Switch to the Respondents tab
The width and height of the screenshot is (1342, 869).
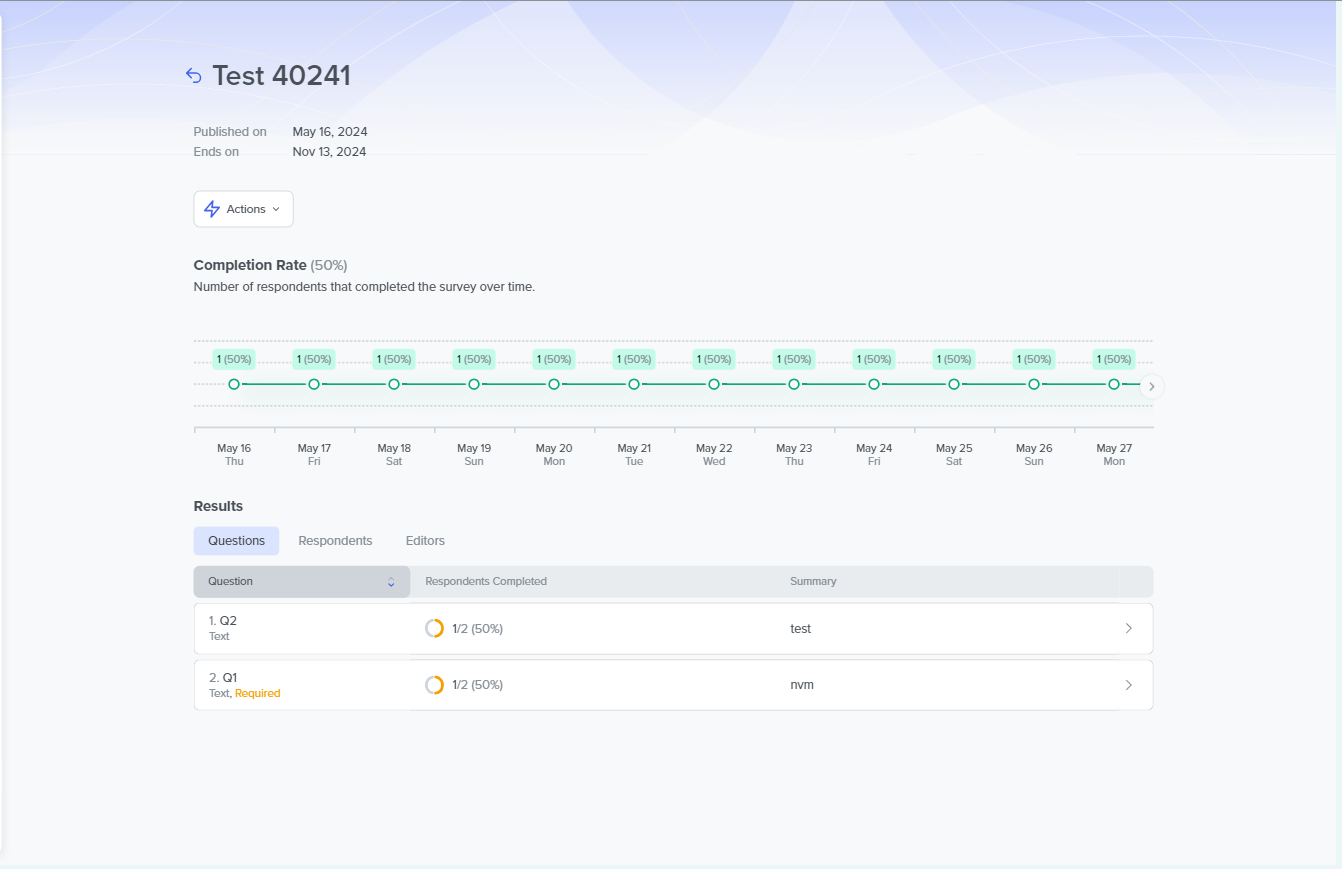[x=335, y=541]
